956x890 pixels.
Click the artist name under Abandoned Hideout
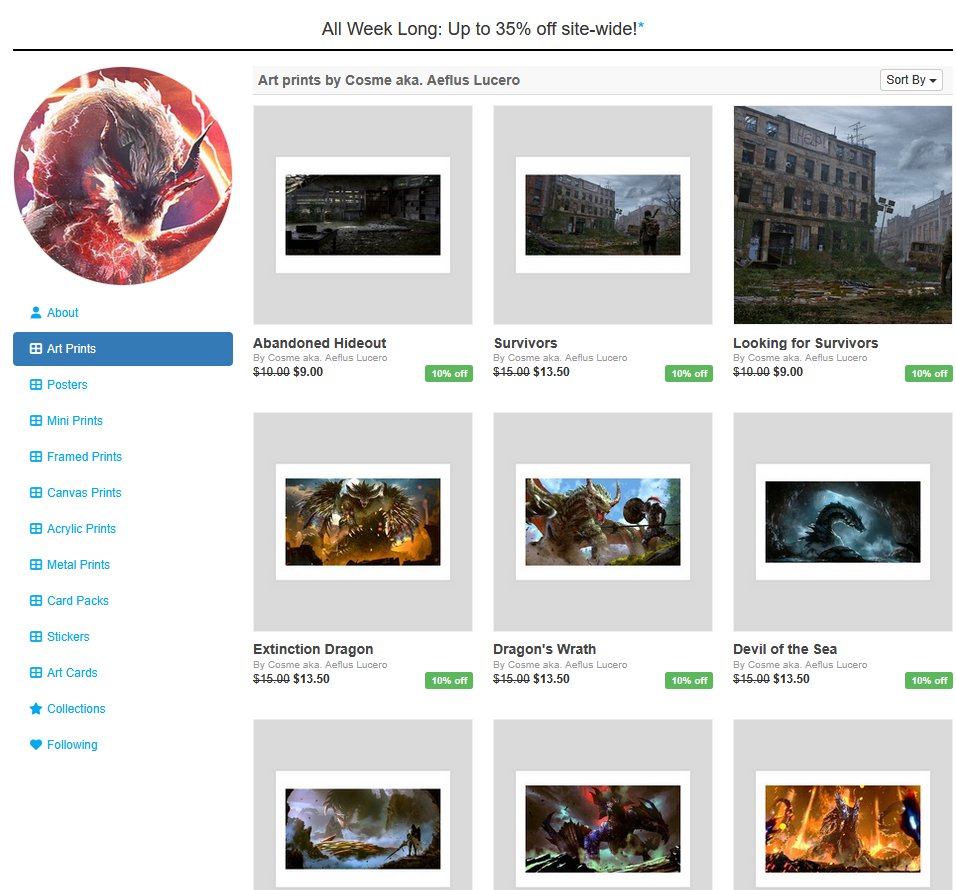pos(327,358)
